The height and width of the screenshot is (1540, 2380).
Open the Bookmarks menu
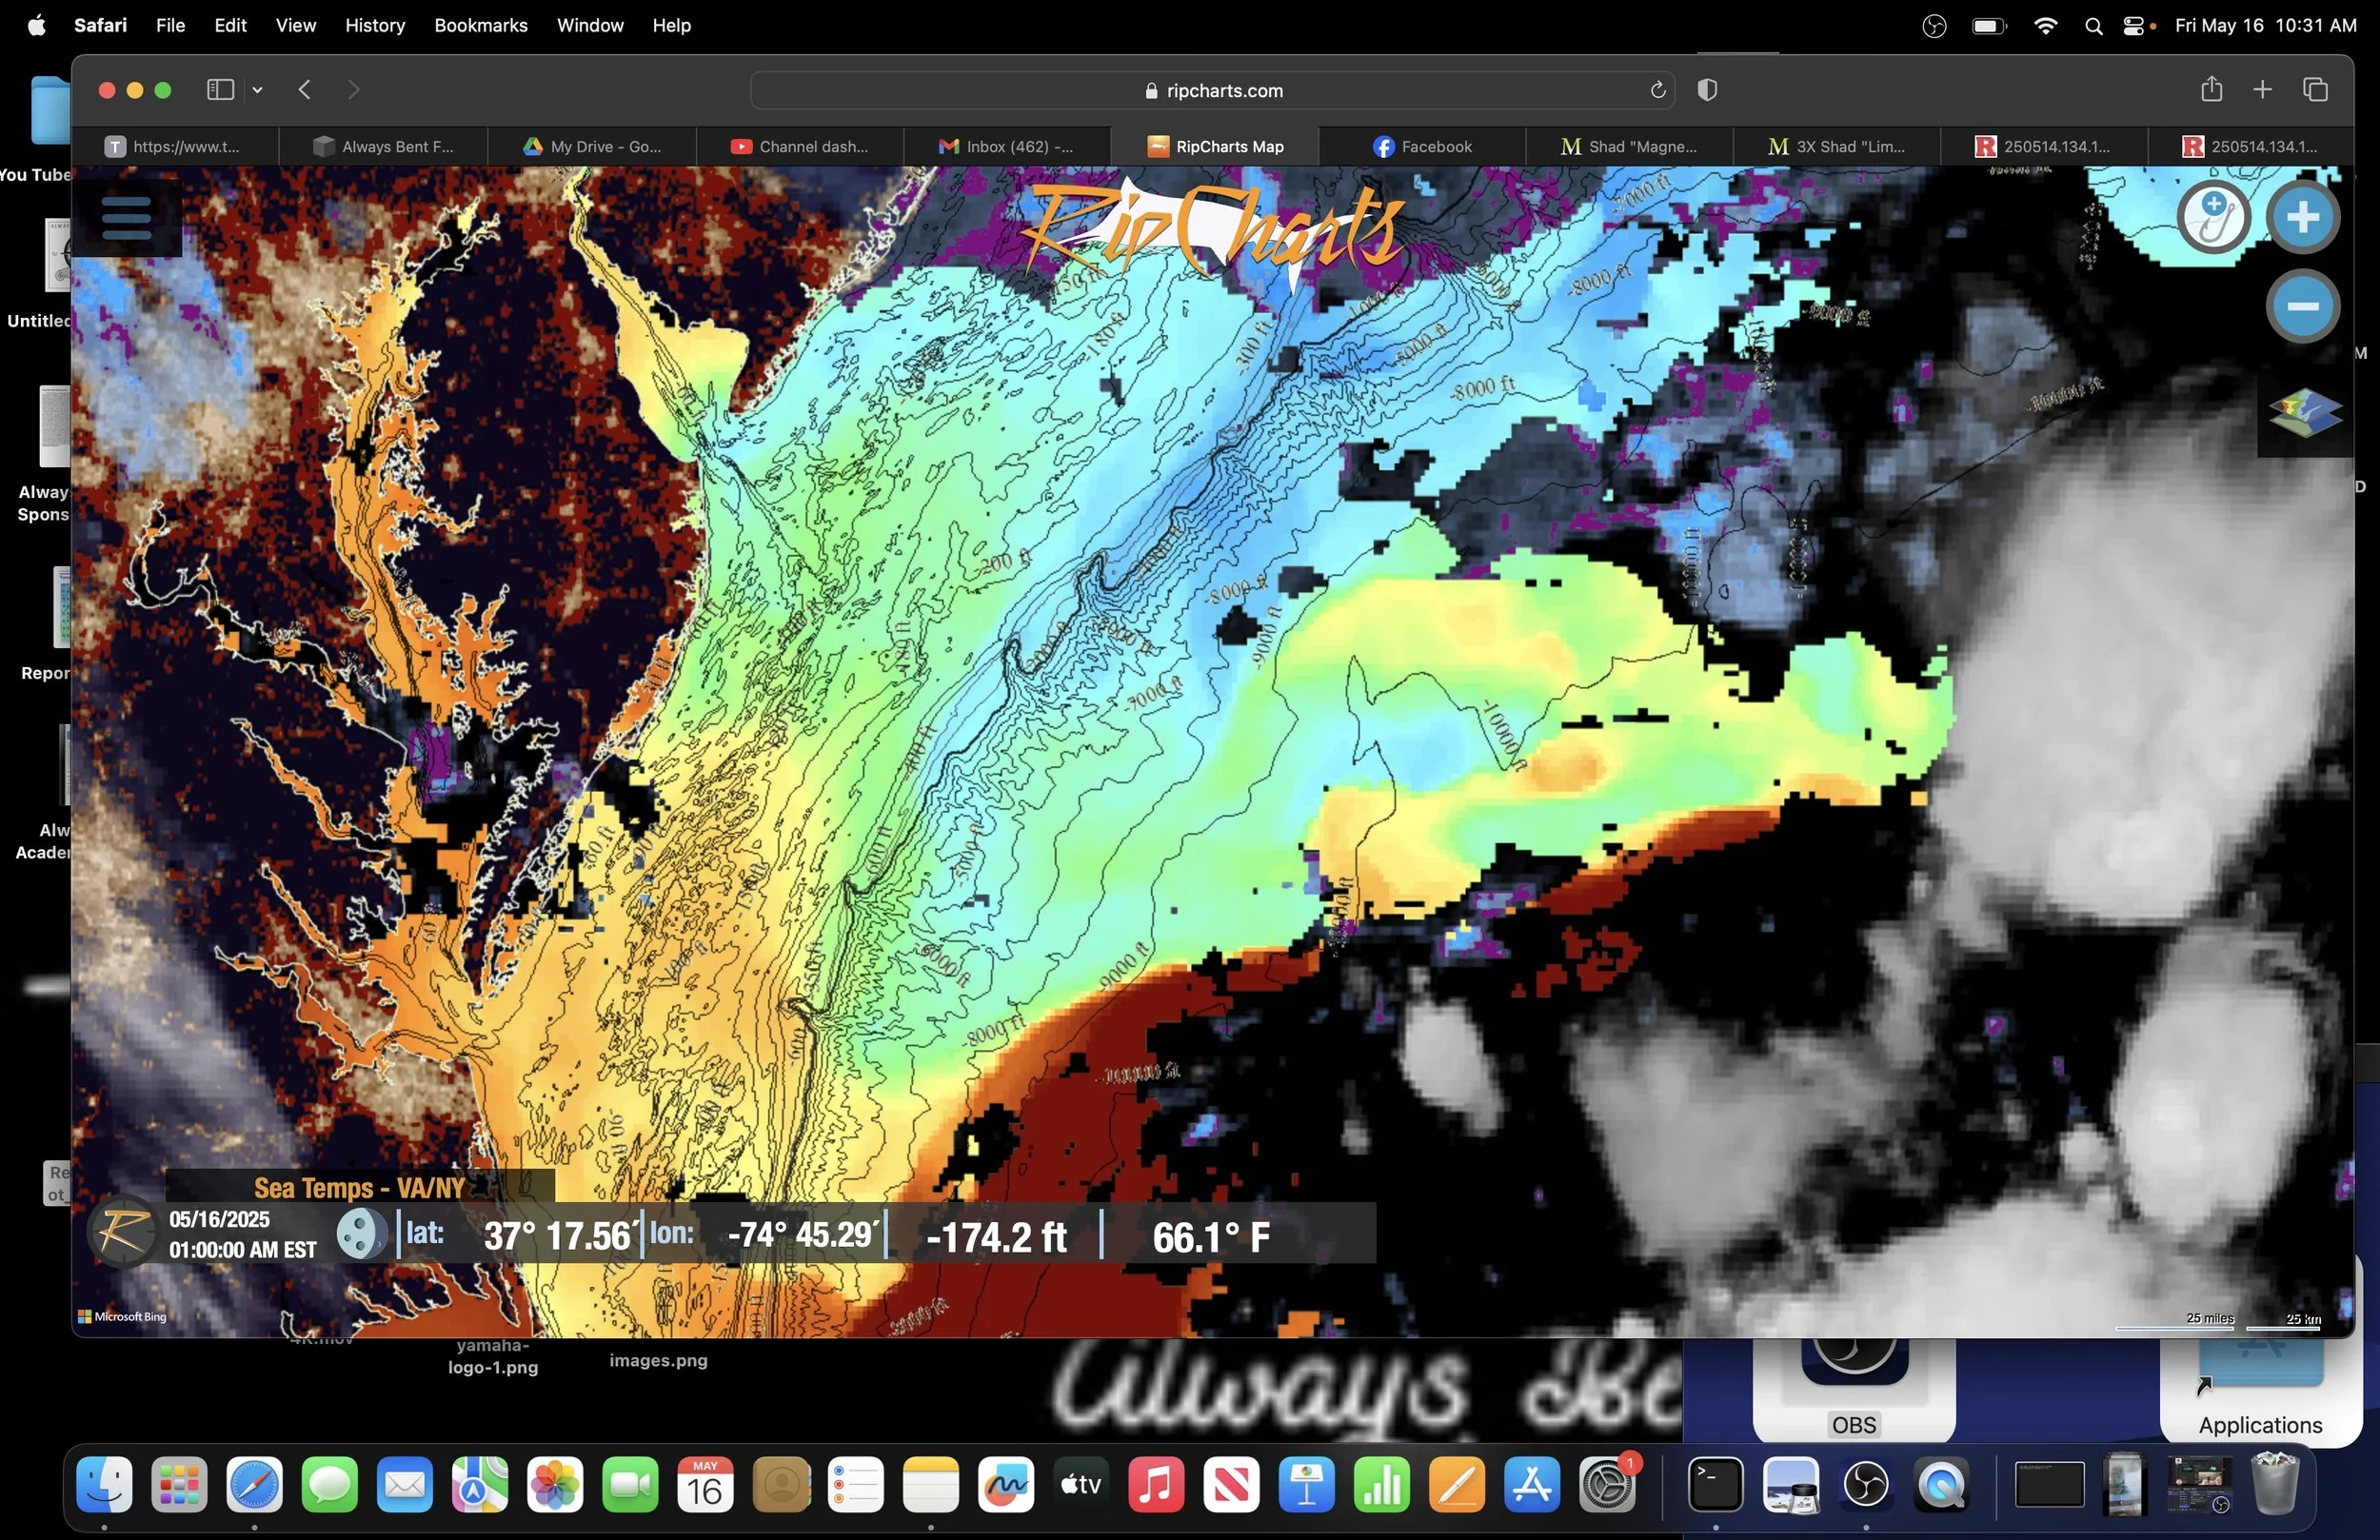[x=480, y=26]
